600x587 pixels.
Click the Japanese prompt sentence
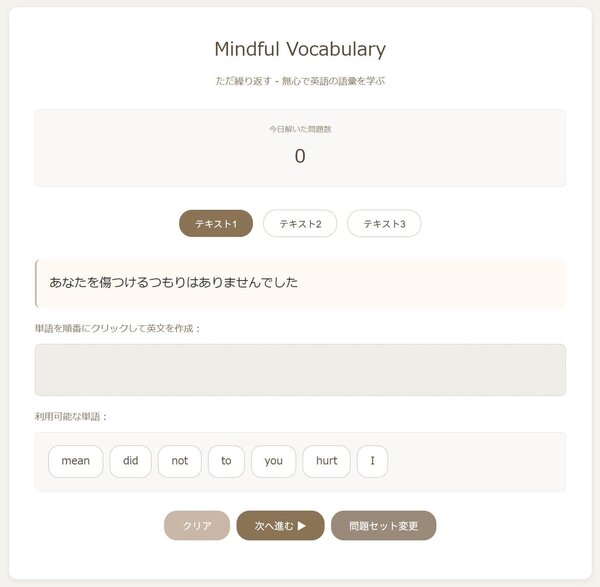(x=174, y=282)
